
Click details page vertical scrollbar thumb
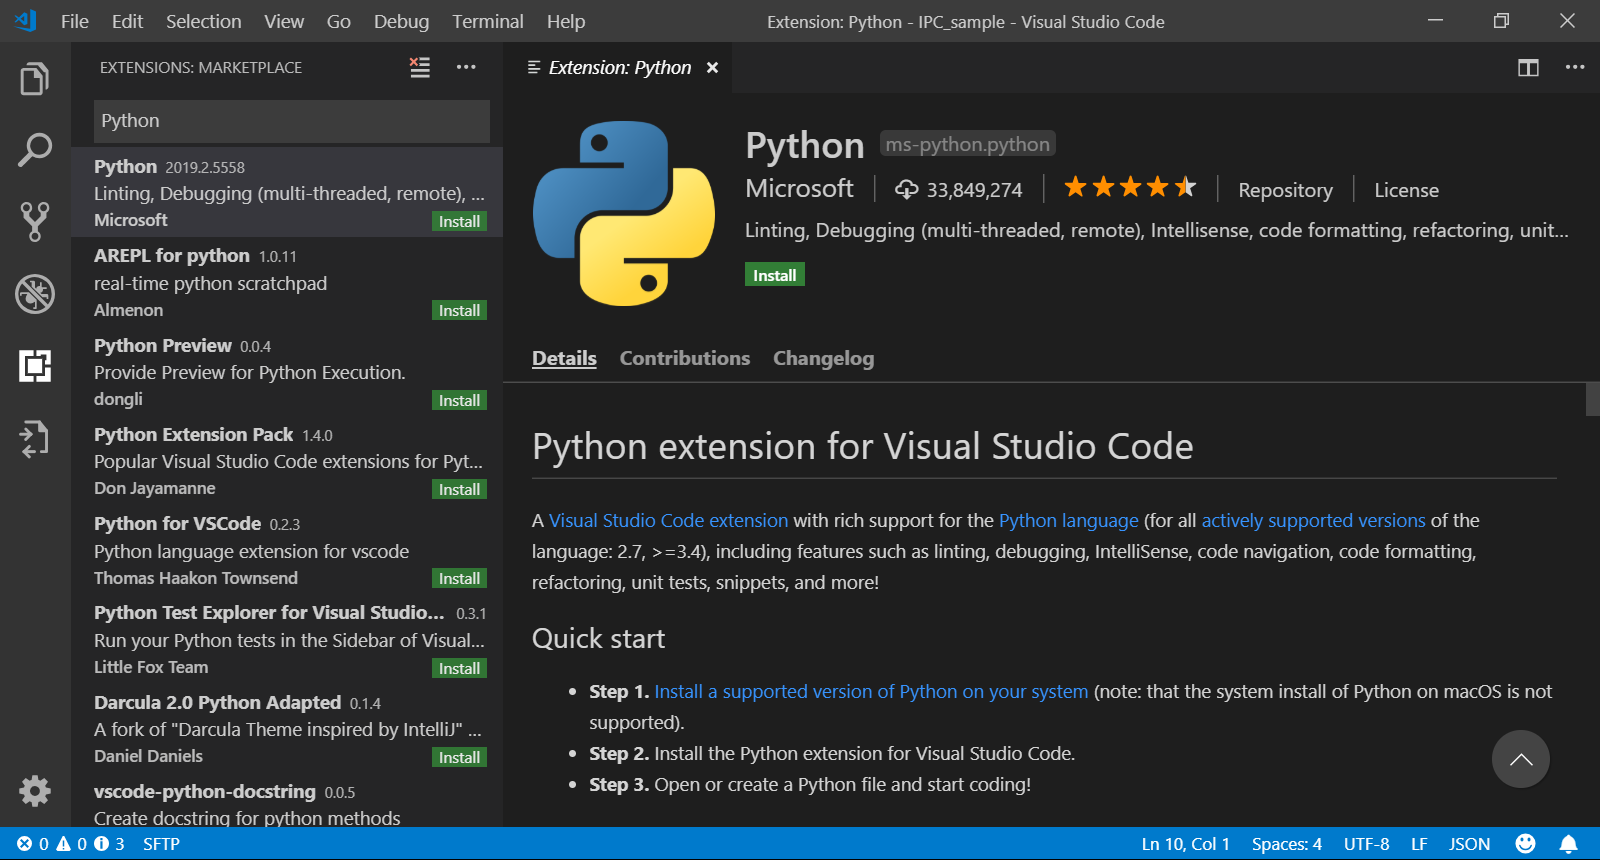pos(1592,399)
